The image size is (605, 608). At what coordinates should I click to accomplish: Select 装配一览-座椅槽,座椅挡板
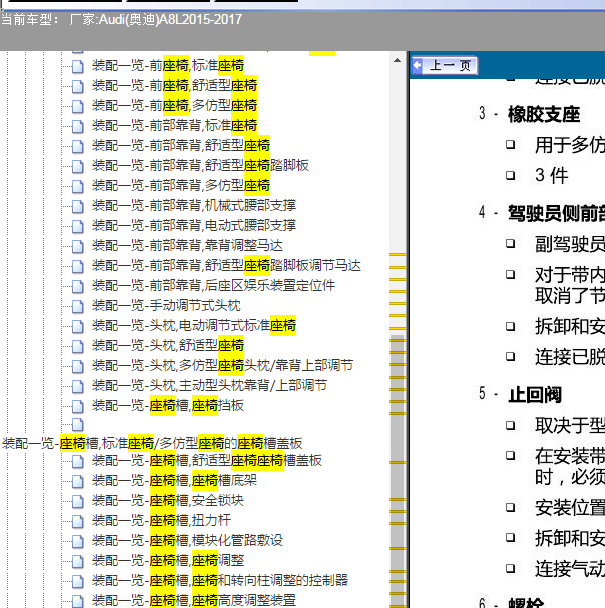click(x=168, y=406)
